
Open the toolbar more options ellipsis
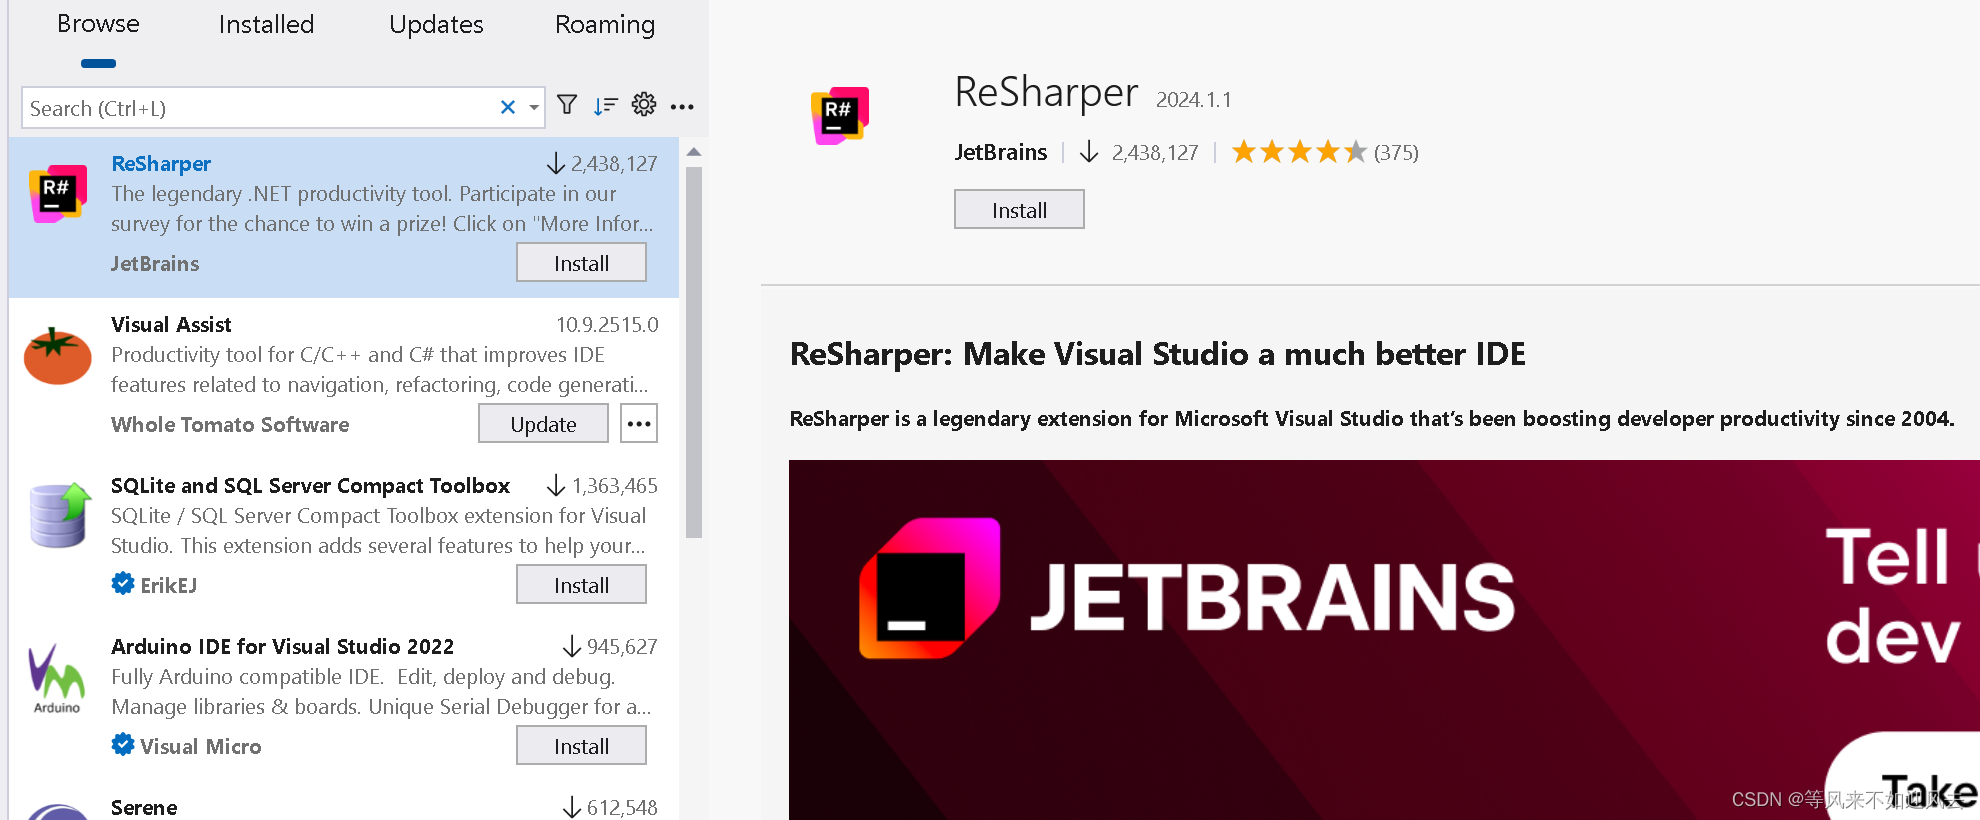pyautogui.click(x=682, y=106)
